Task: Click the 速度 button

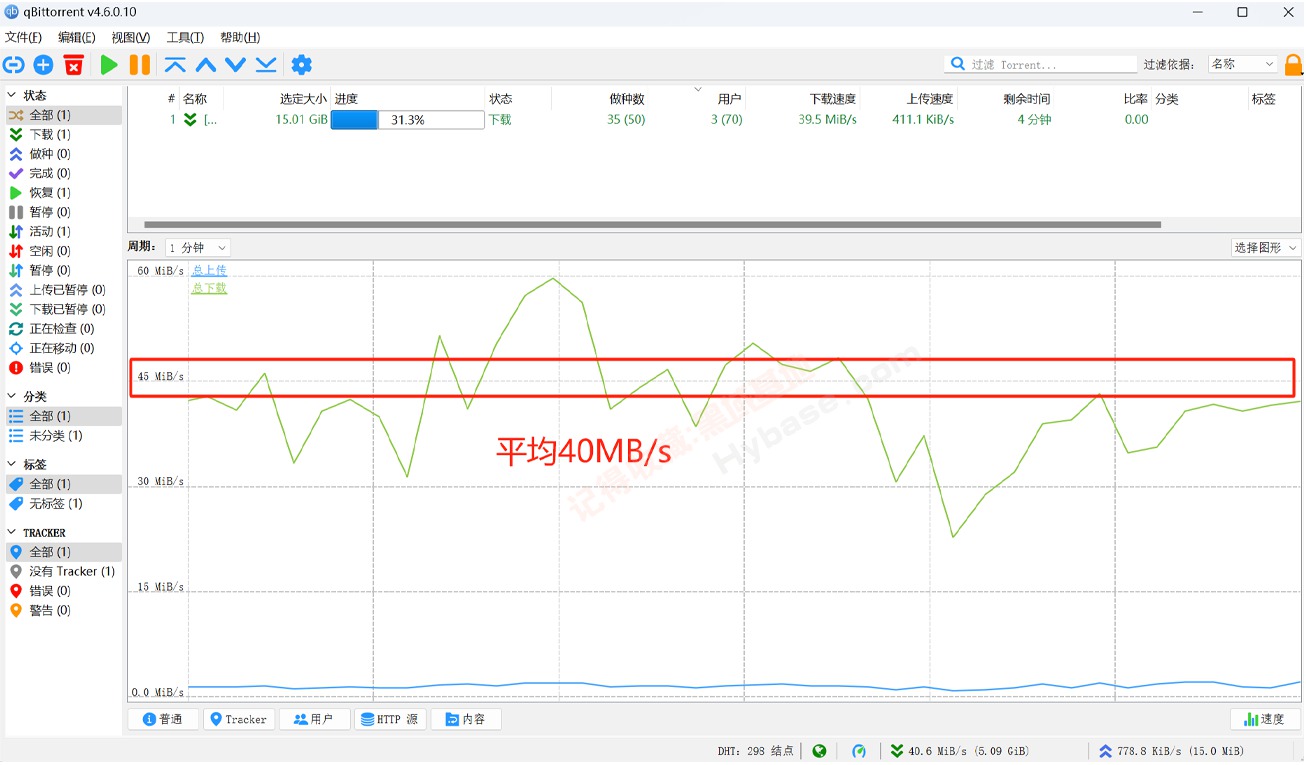Action: pos(1264,719)
